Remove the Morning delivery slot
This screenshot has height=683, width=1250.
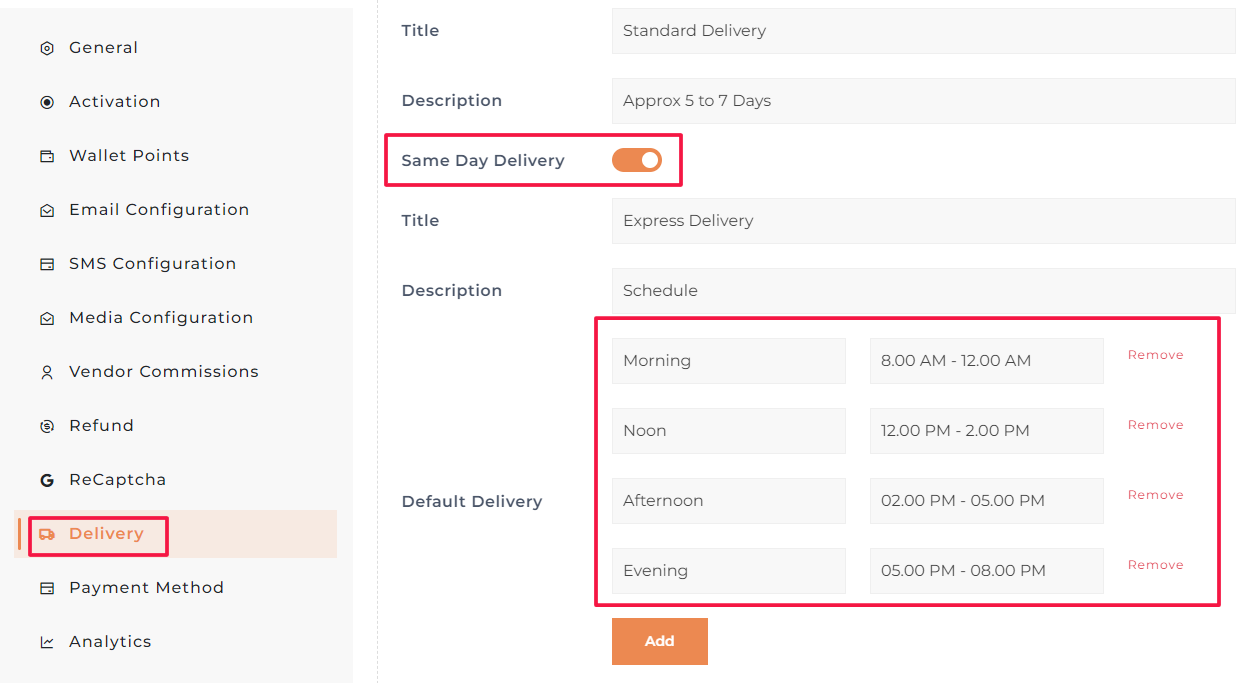tap(1155, 355)
